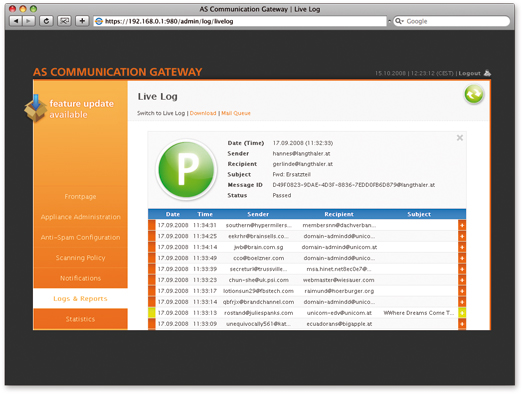Expand the chun-she@uk.psi.com log entry
This screenshot has width=522, height=394.
point(462,280)
